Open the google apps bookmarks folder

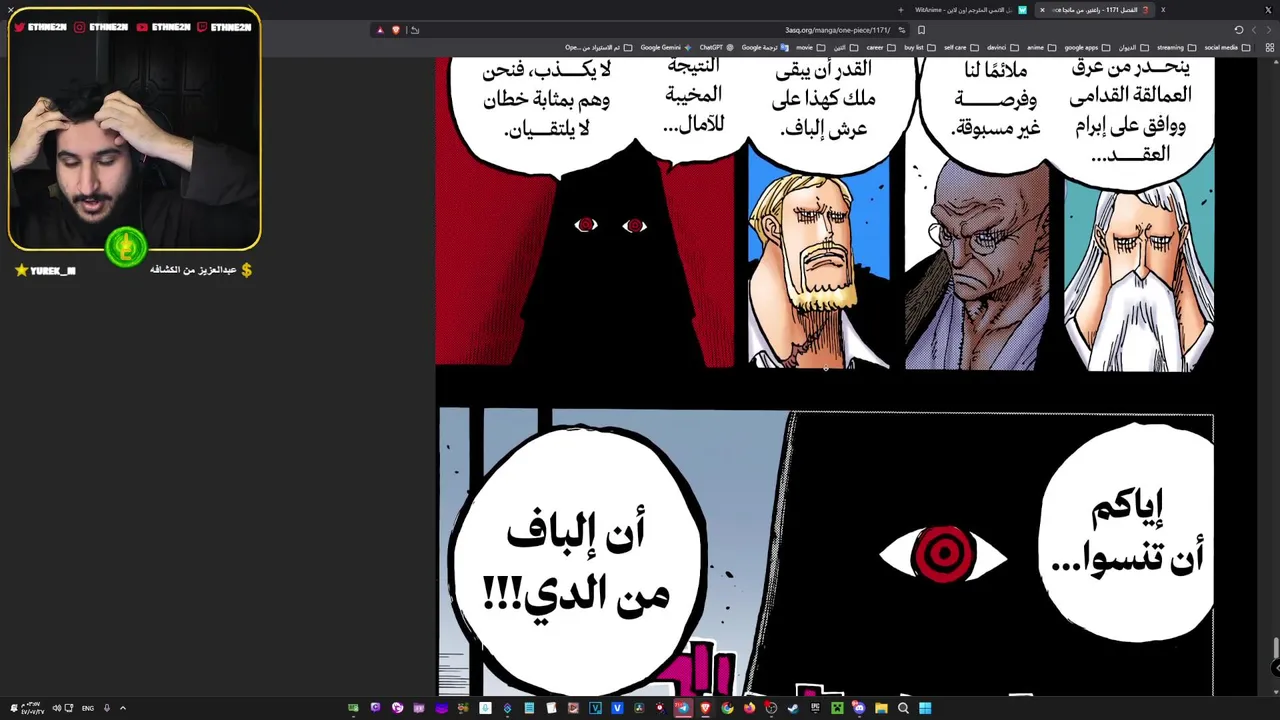[x=1086, y=48]
